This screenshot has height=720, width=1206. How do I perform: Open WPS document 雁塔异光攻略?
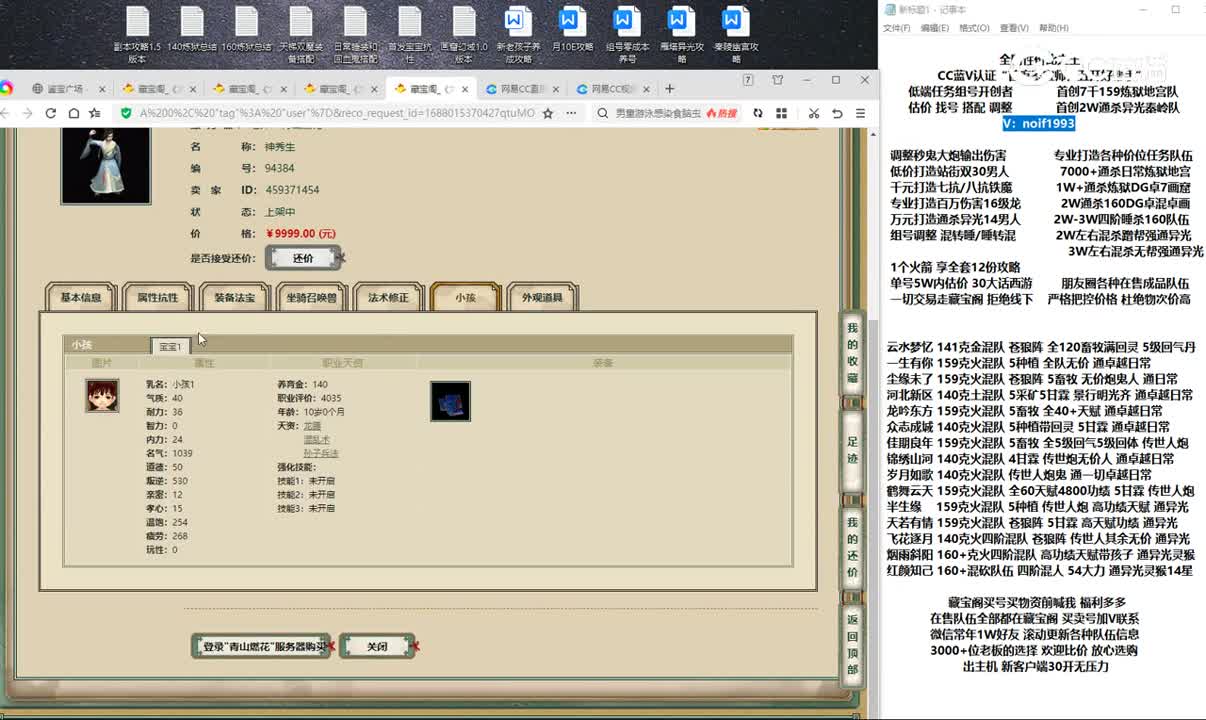point(681,33)
